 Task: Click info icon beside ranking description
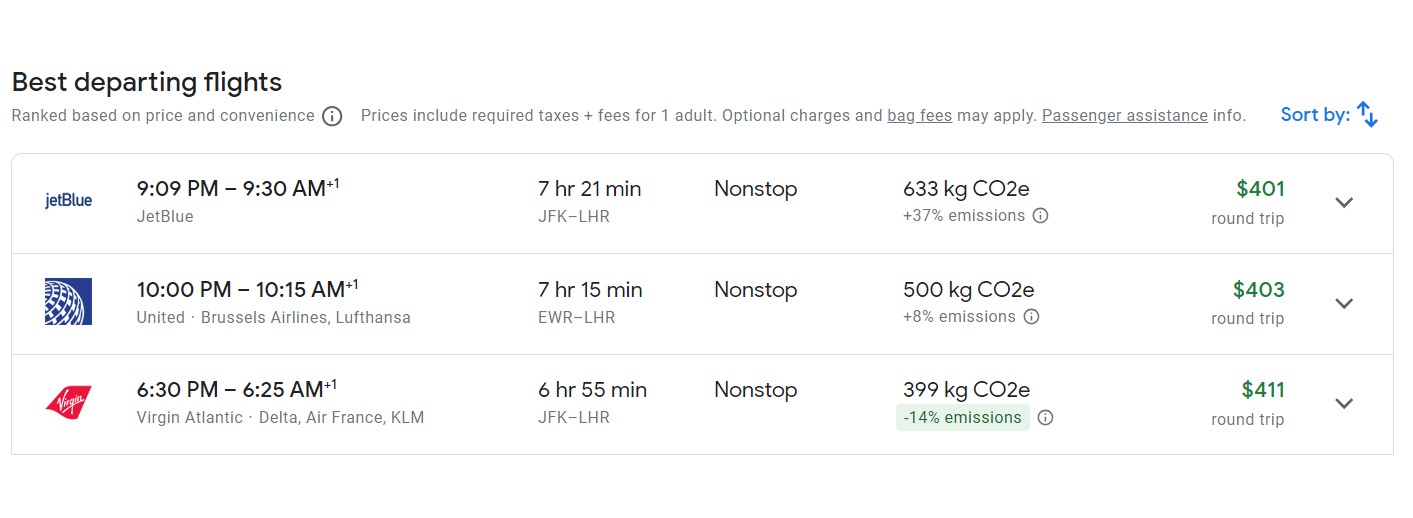click(x=332, y=116)
